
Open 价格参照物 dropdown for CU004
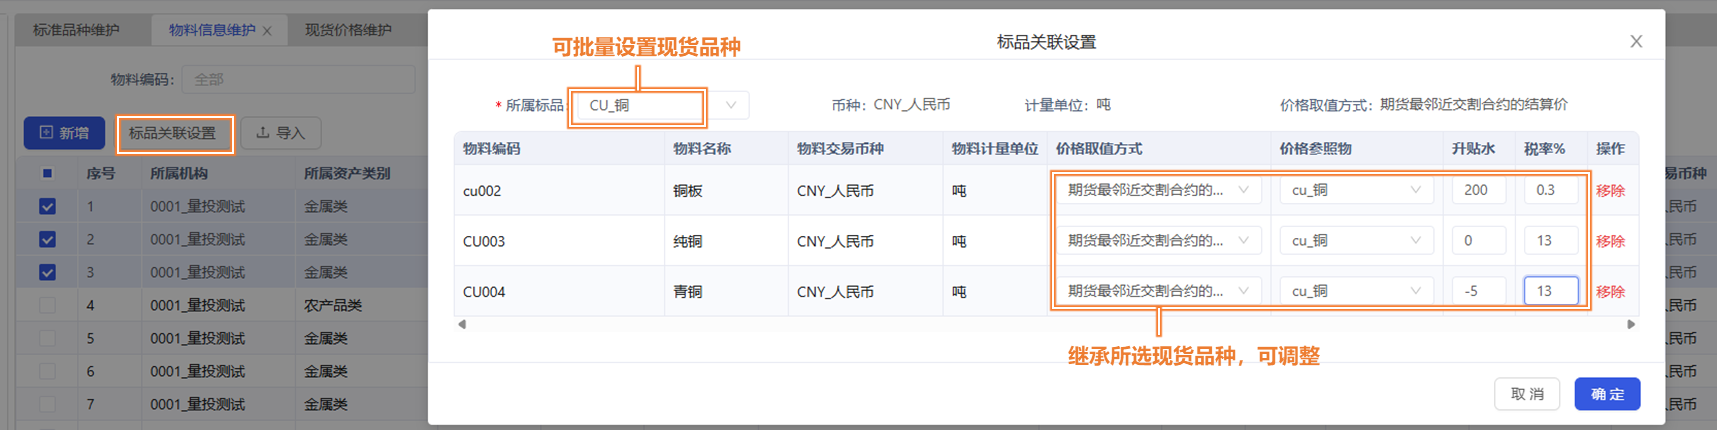pyautogui.click(x=1355, y=291)
